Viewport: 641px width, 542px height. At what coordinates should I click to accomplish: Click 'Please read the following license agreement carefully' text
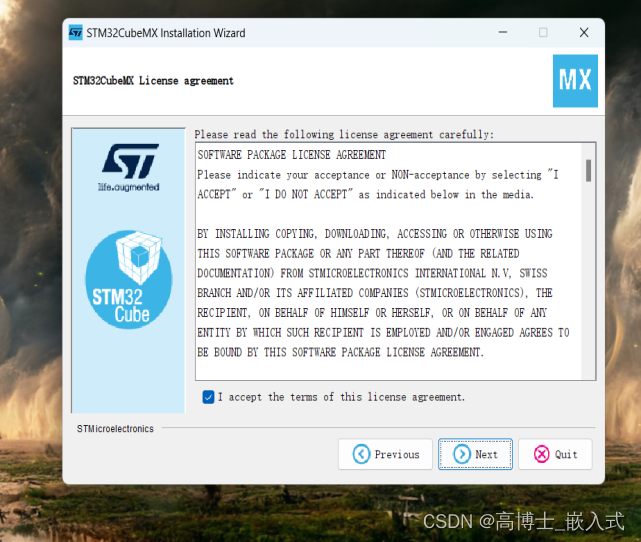pos(344,134)
